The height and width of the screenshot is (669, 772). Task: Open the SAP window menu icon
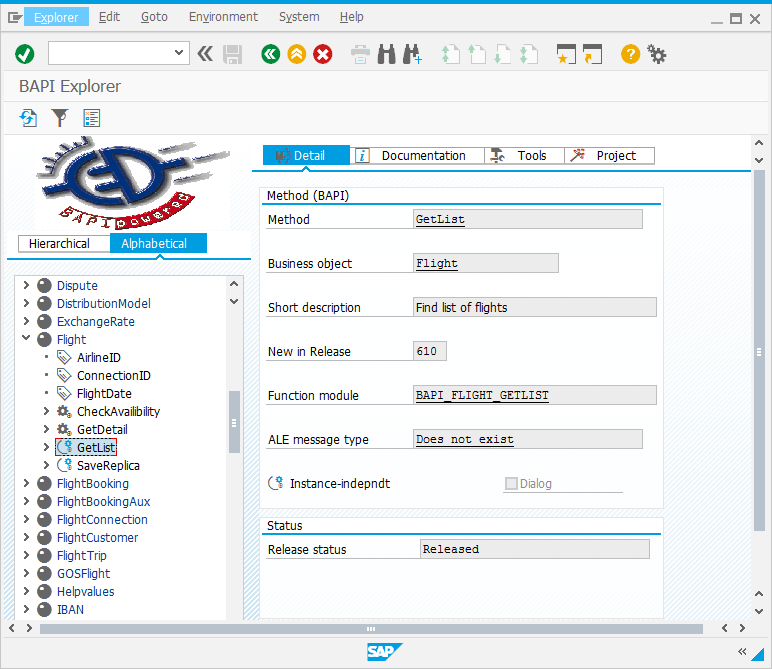[14, 18]
